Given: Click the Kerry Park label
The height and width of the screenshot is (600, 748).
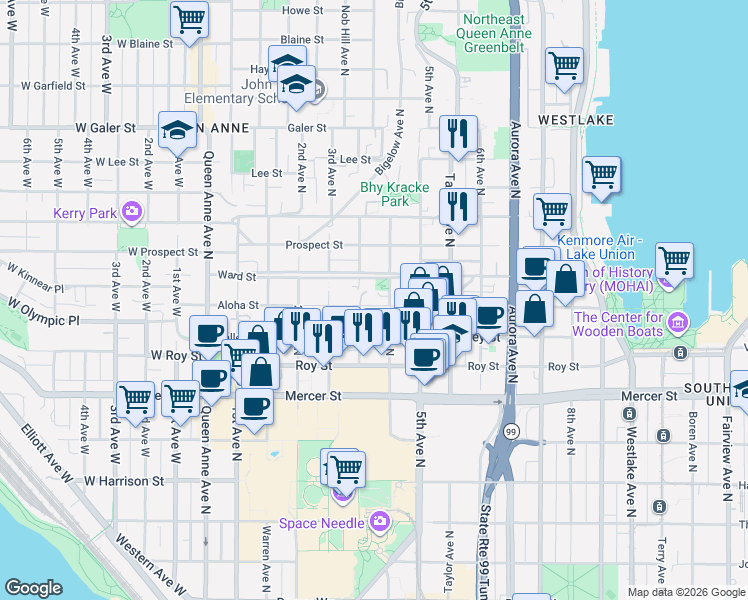Looking at the screenshot, I should 85,213.
